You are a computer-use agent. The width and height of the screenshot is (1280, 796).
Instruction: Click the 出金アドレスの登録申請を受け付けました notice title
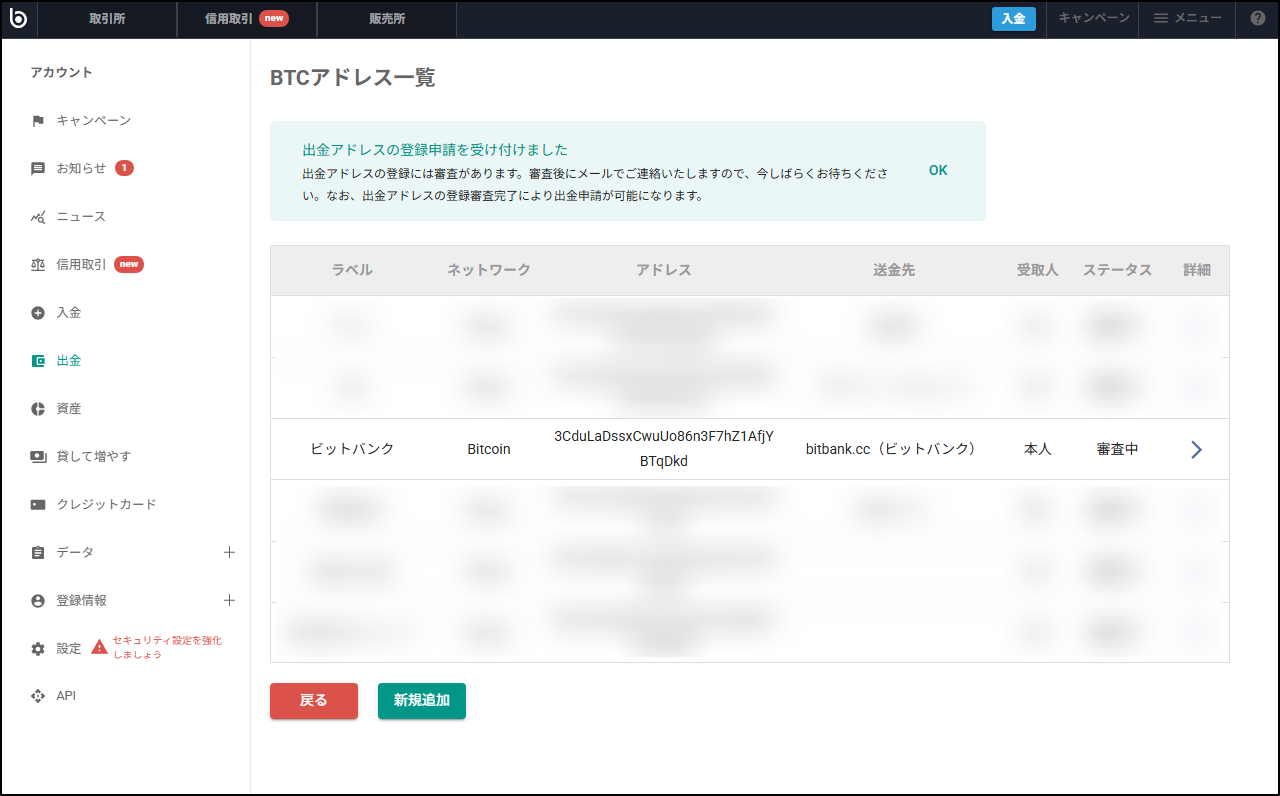pyautogui.click(x=435, y=149)
